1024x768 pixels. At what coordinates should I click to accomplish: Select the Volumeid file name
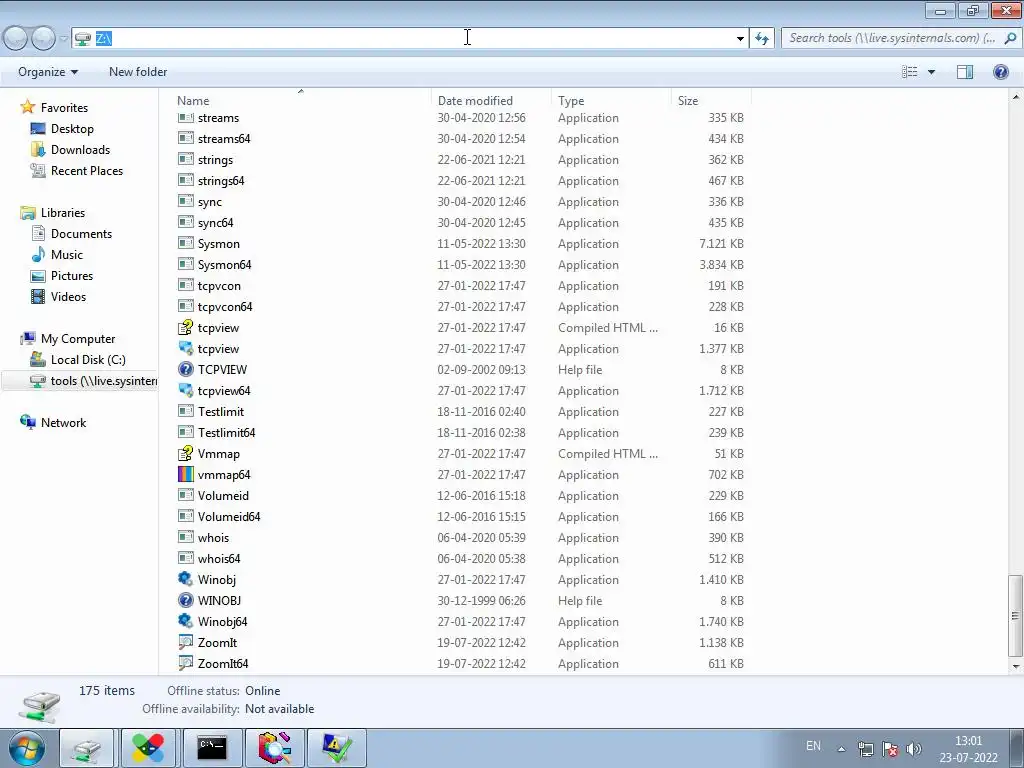click(x=223, y=496)
